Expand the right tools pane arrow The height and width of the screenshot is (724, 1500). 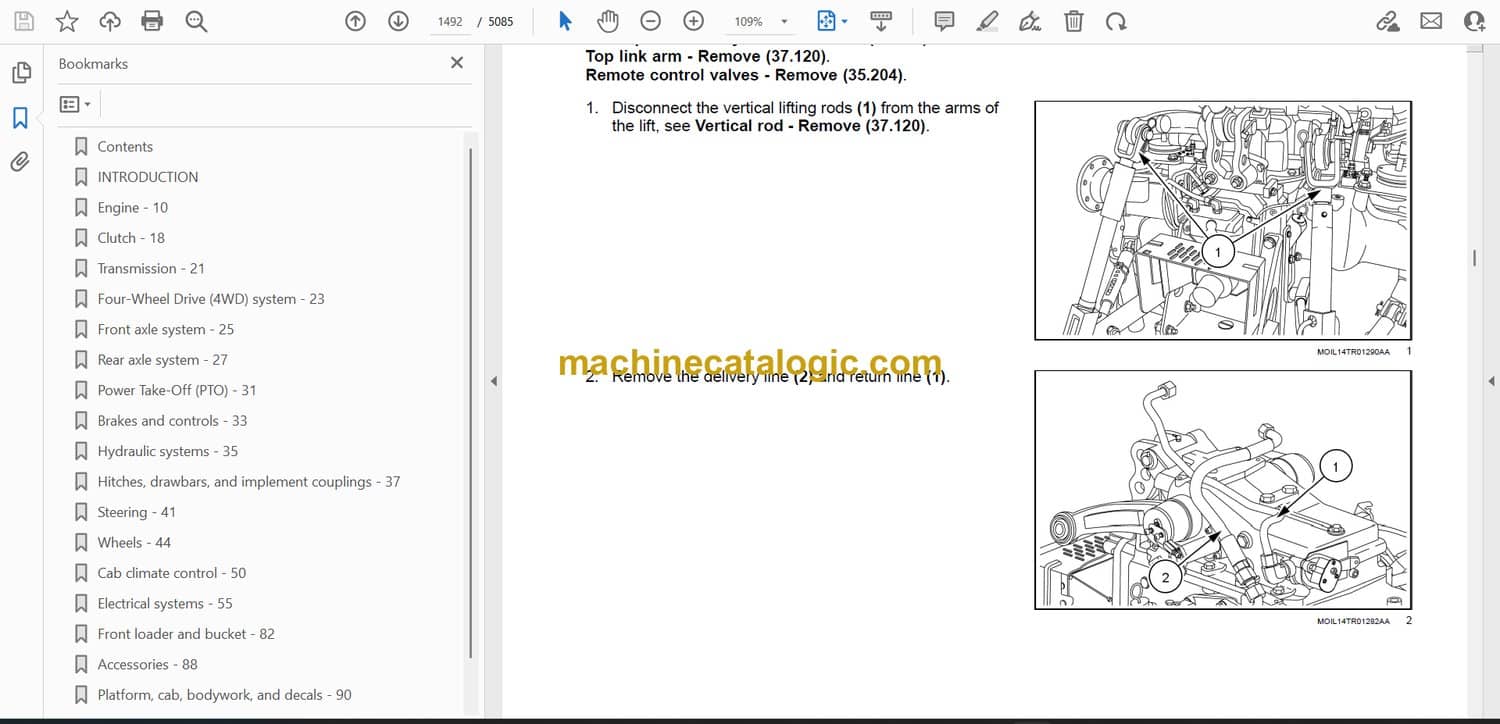(x=1491, y=381)
